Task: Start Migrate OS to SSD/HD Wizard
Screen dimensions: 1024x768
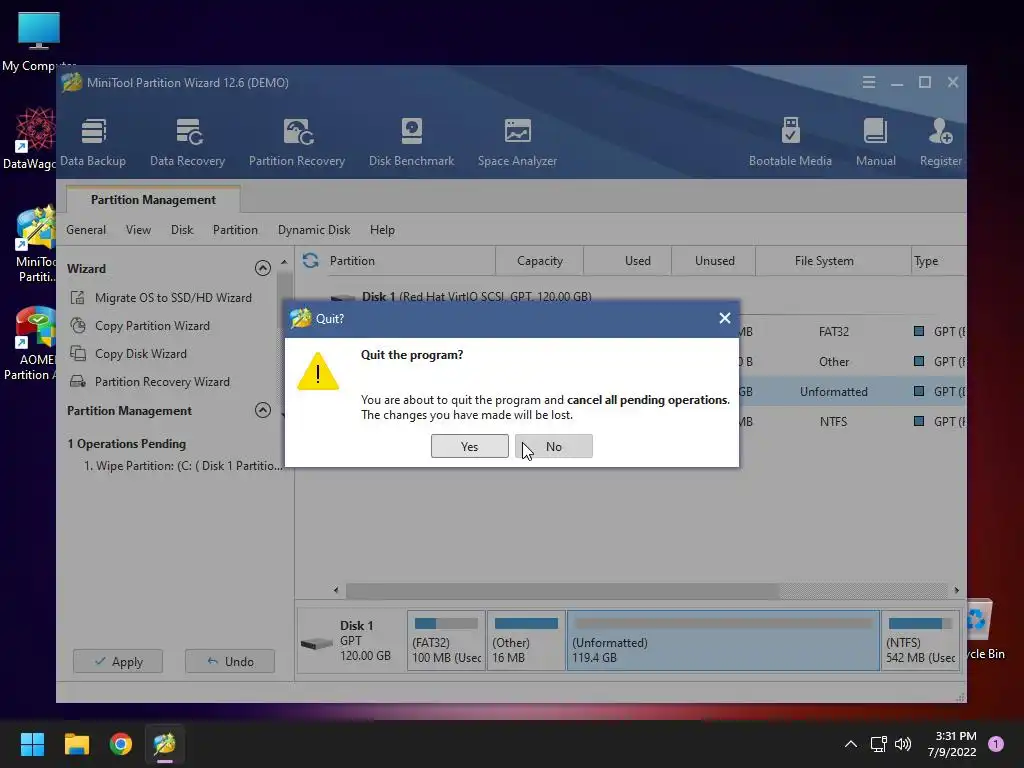Action: [x=173, y=298]
